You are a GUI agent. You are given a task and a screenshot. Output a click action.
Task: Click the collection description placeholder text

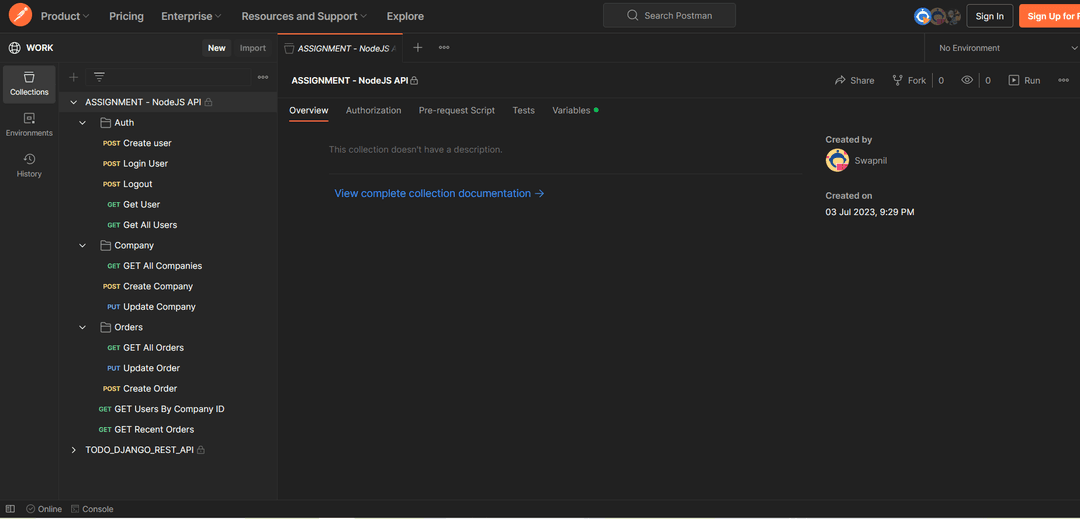pos(416,149)
